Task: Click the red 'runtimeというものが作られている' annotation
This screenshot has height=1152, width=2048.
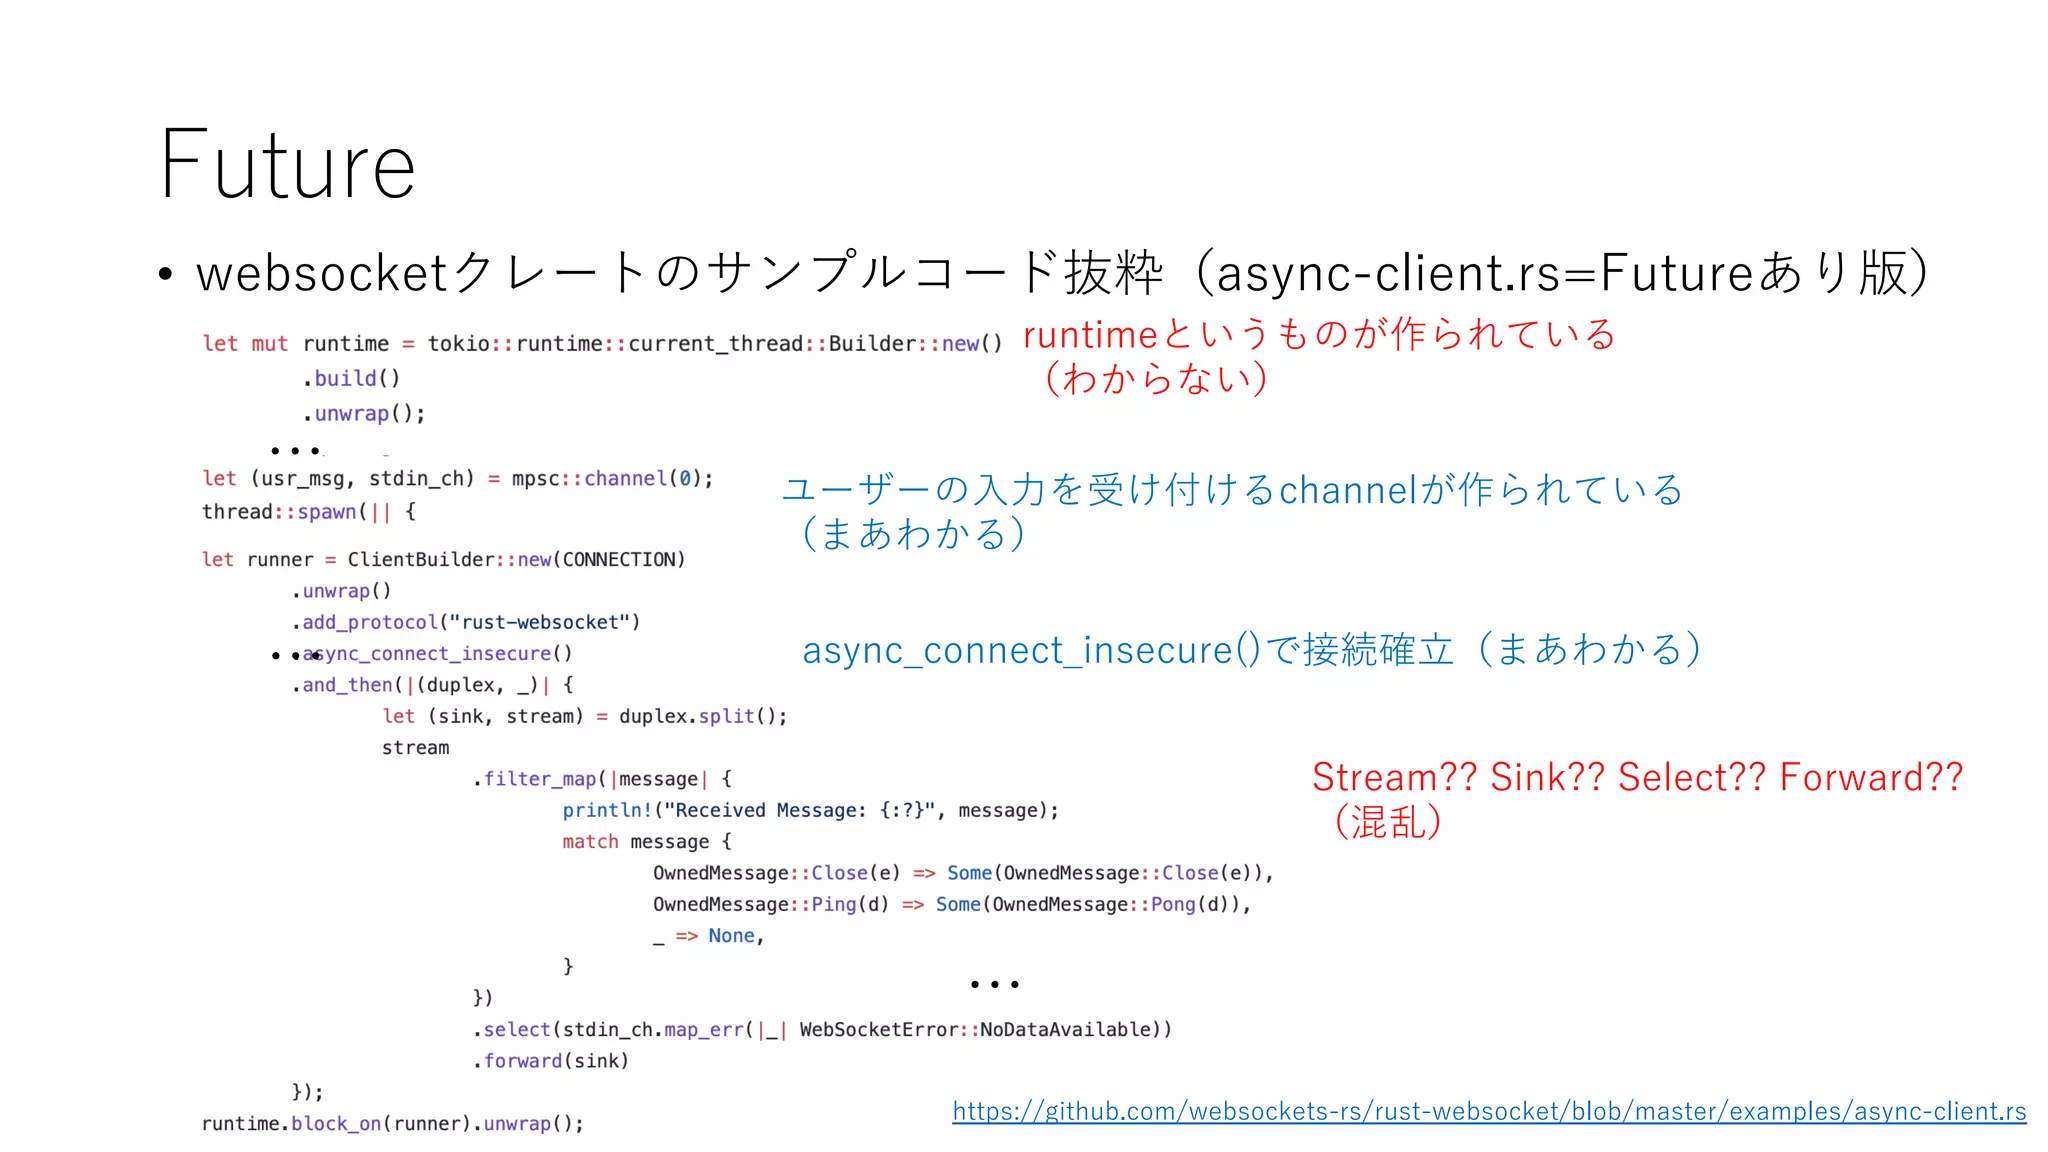Action: (x=1319, y=334)
